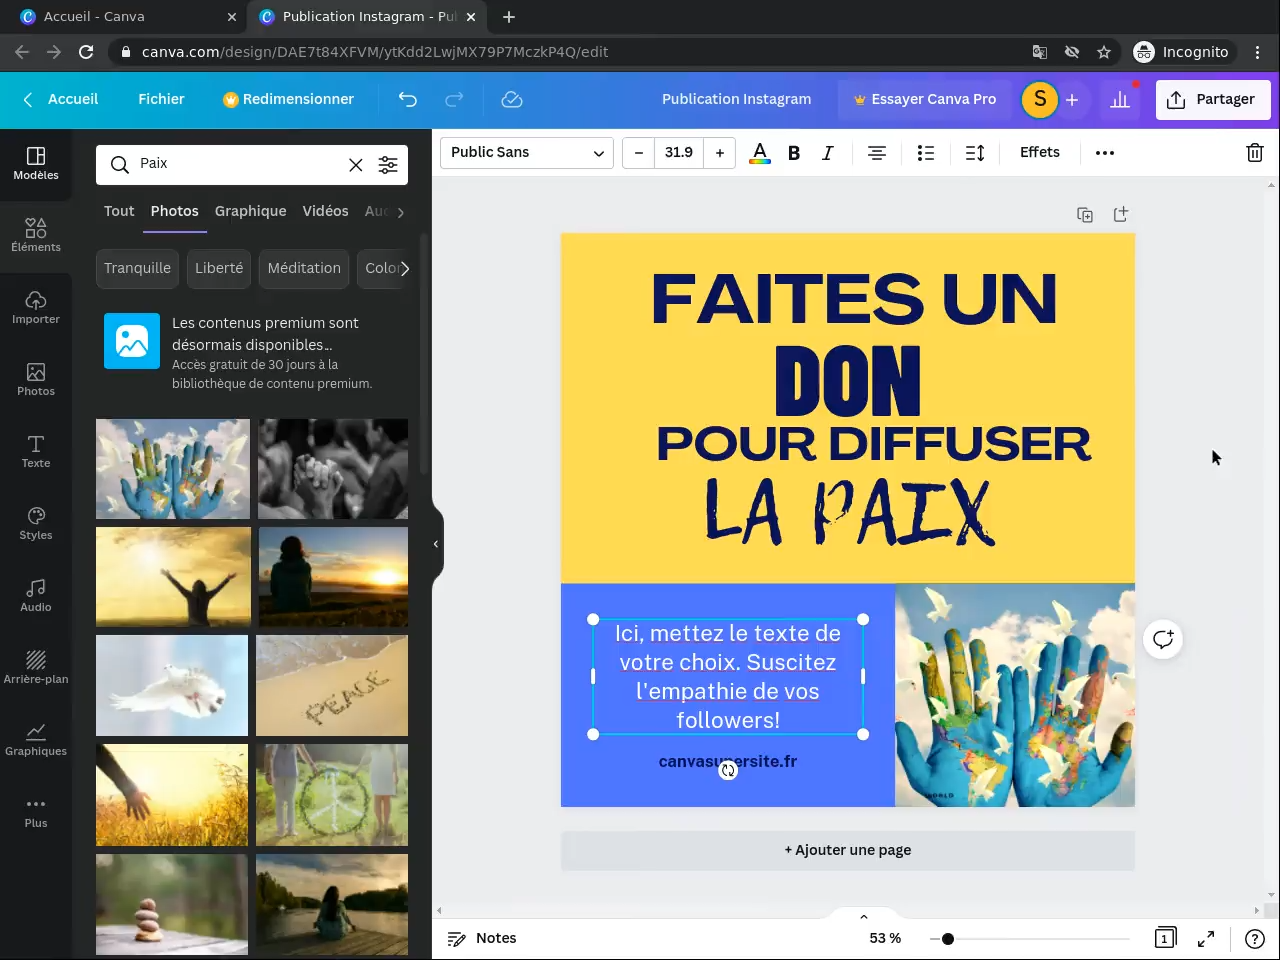Screen dimensions: 1280x960
Task: Open the Public Sans font dropdown
Action: 527,153
